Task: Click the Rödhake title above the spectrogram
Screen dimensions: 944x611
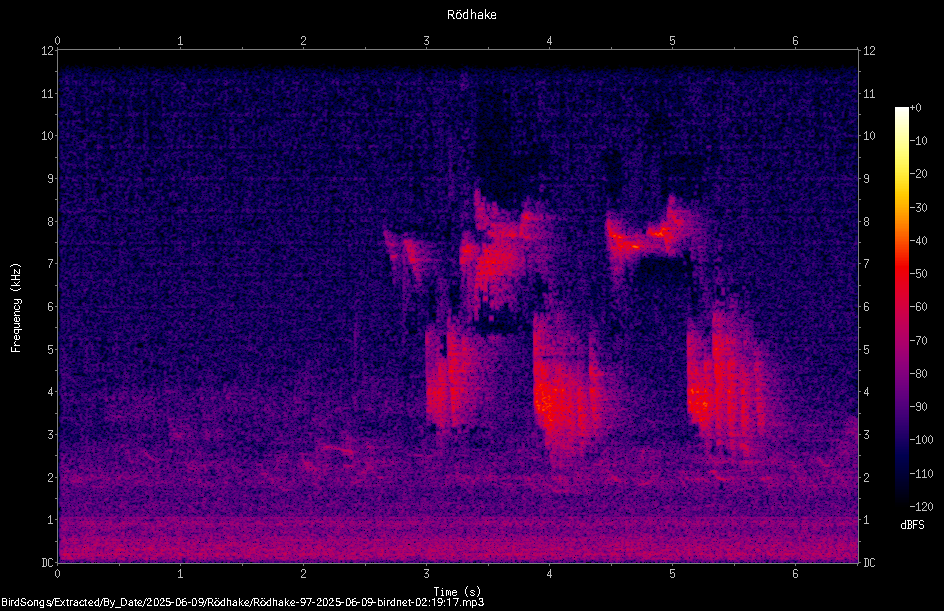Action: click(471, 14)
